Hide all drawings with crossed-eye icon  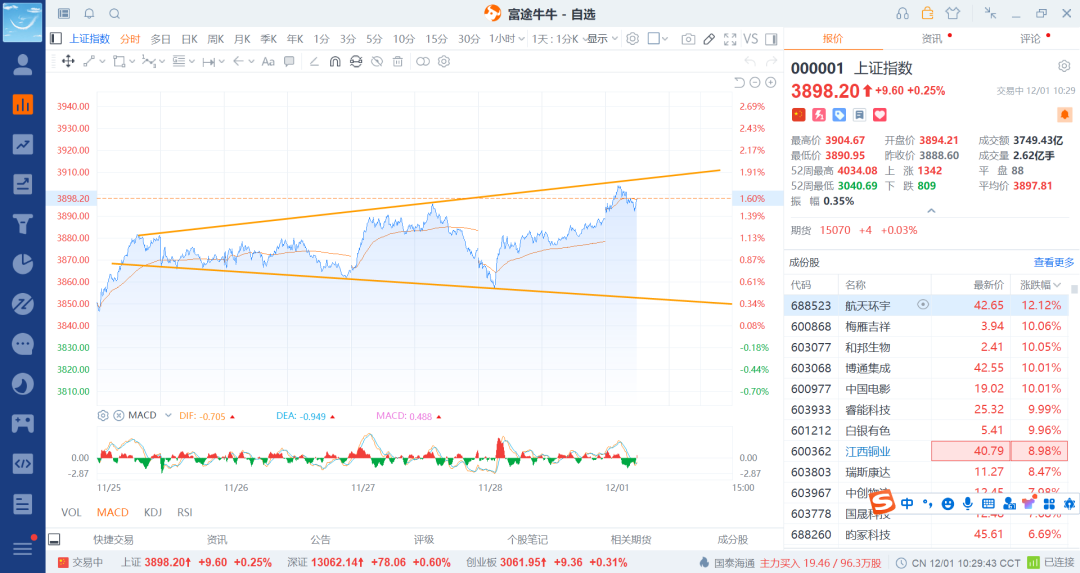point(377,61)
